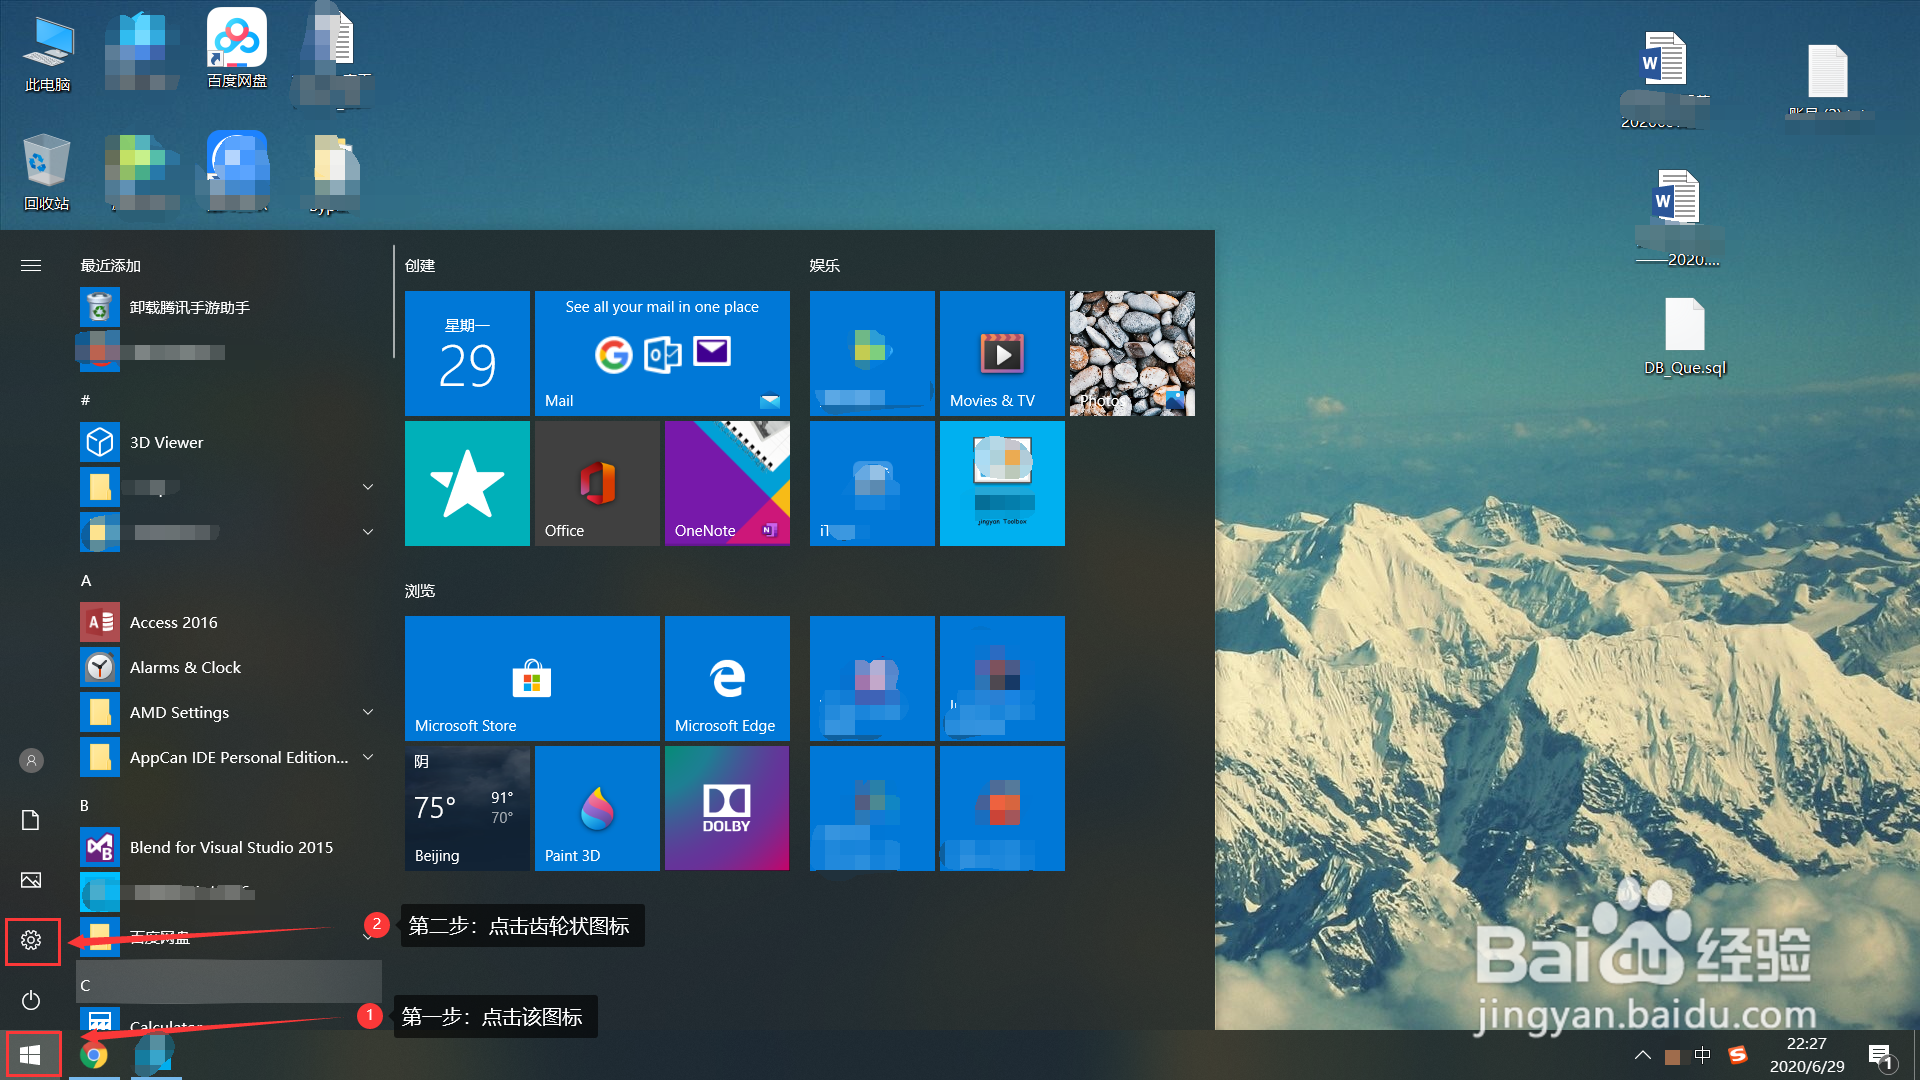
Task: Open the Beijing weather tile
Action: pyautogui.click(x=467, y=808)
